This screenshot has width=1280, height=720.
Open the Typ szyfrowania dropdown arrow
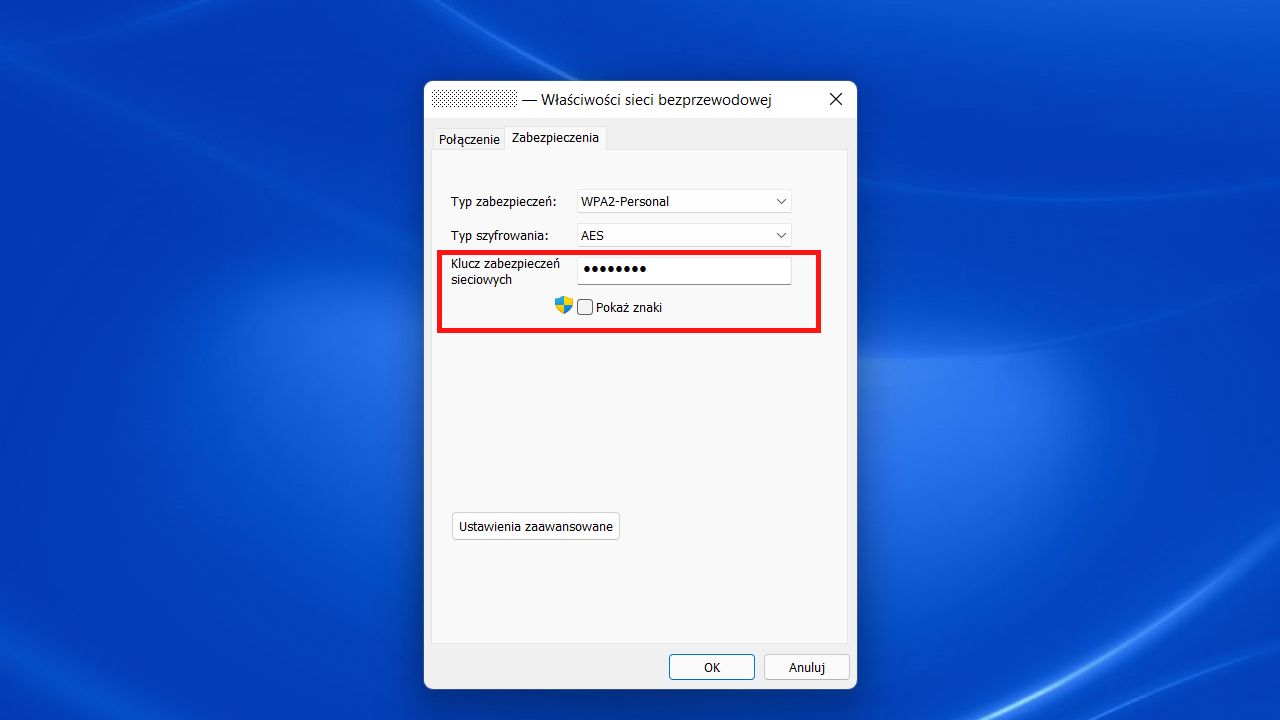[x=780, y=235]
